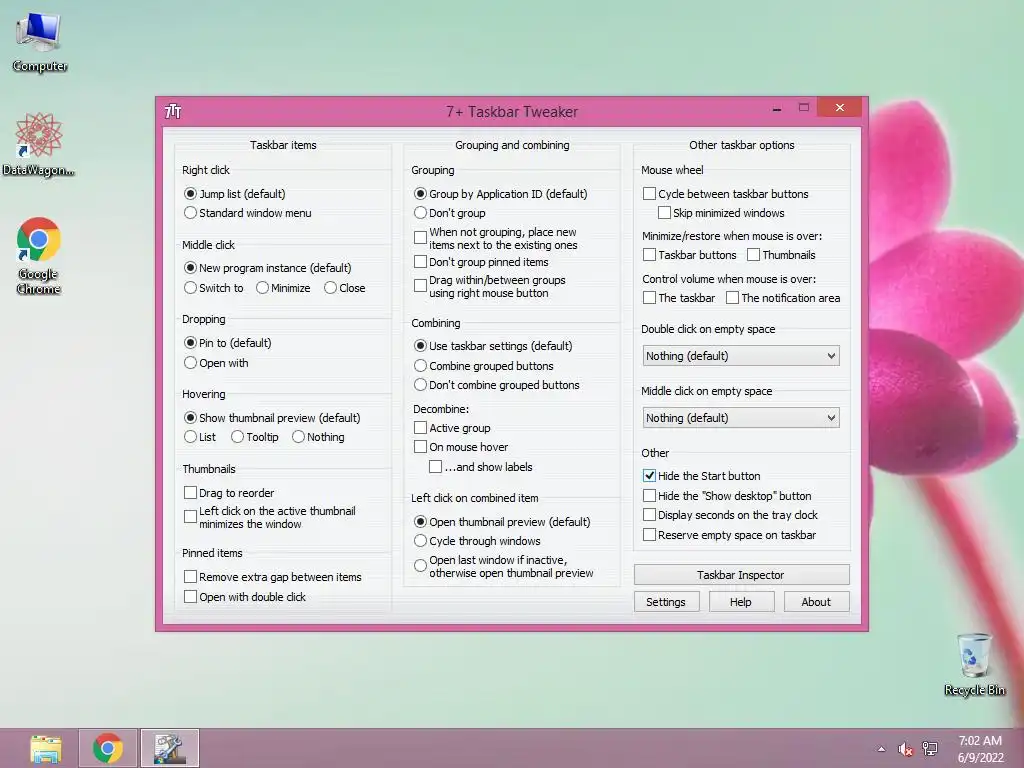Open the Recycle Bin desktop icon

coord(974,664)
